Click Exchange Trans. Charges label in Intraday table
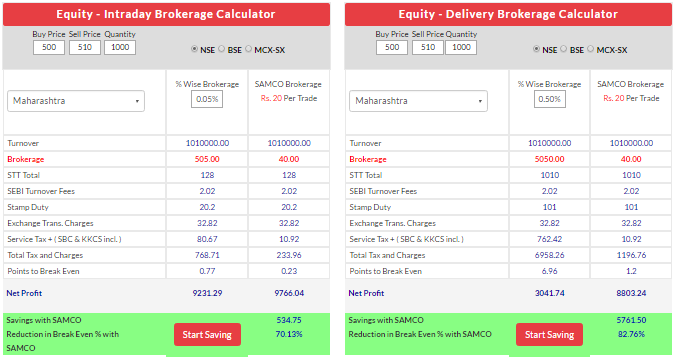The image size is (676, 363). click(50, 223)
